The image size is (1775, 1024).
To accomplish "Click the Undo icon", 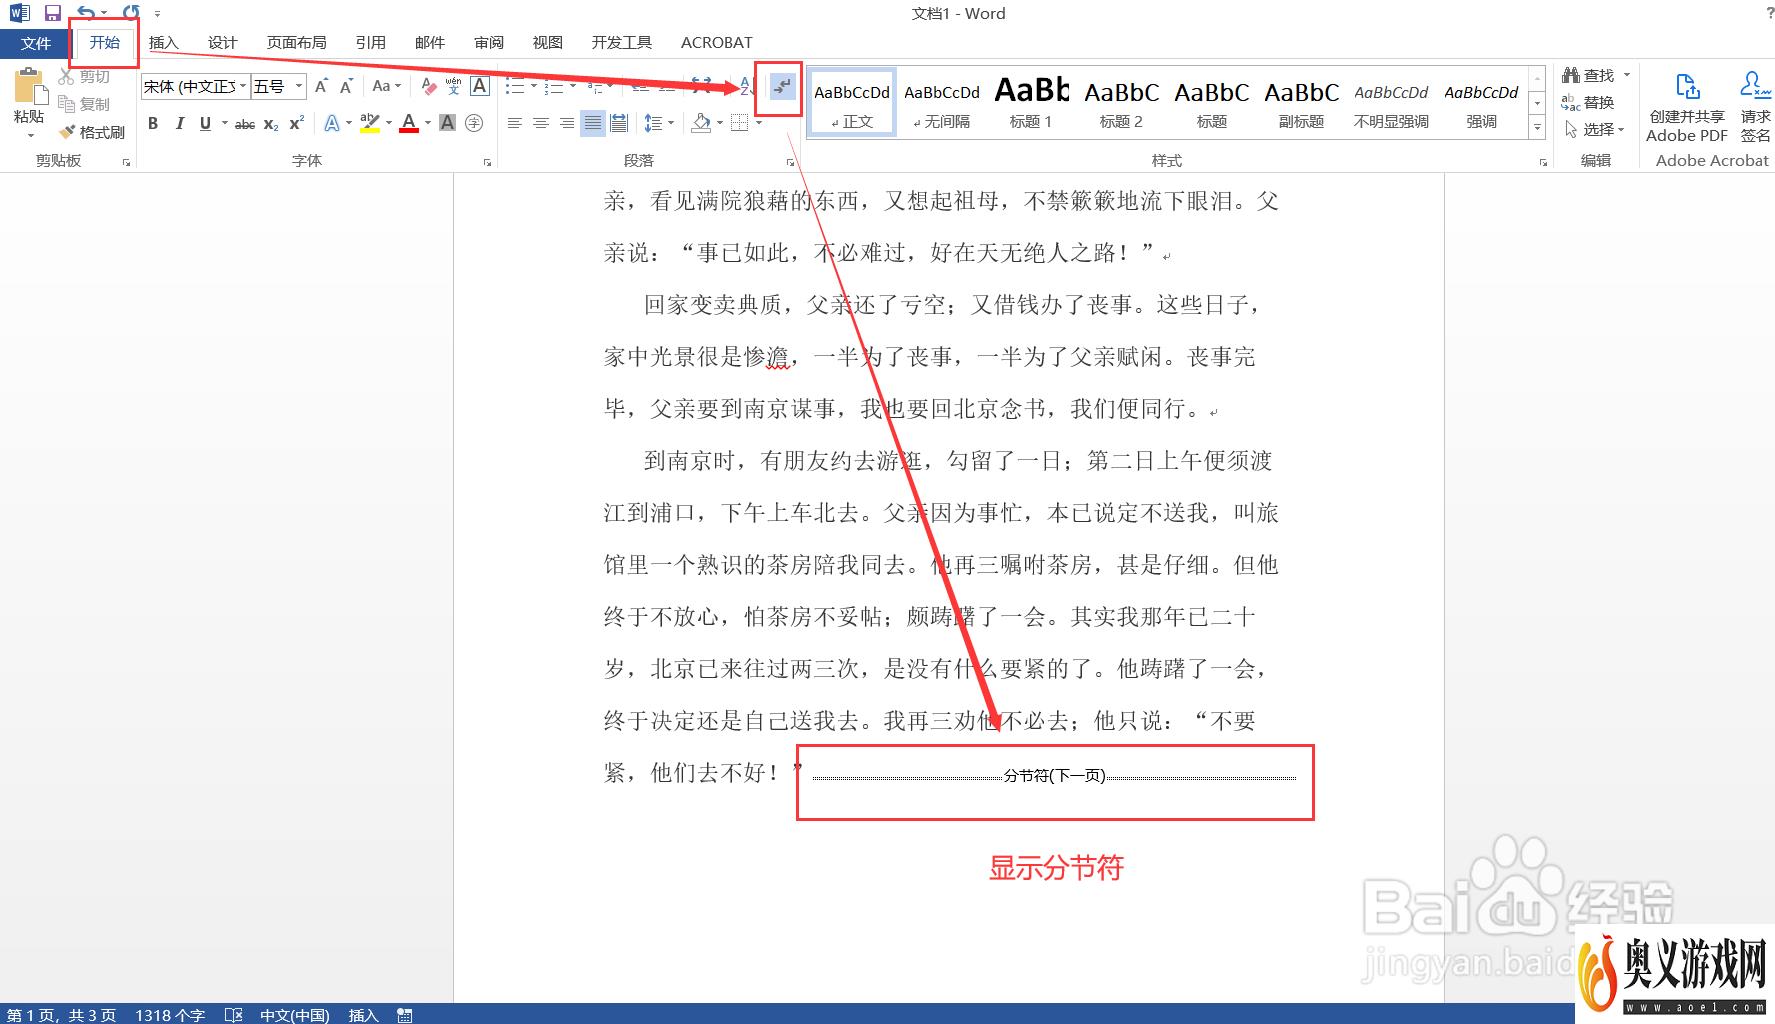I will click(86, 13).
